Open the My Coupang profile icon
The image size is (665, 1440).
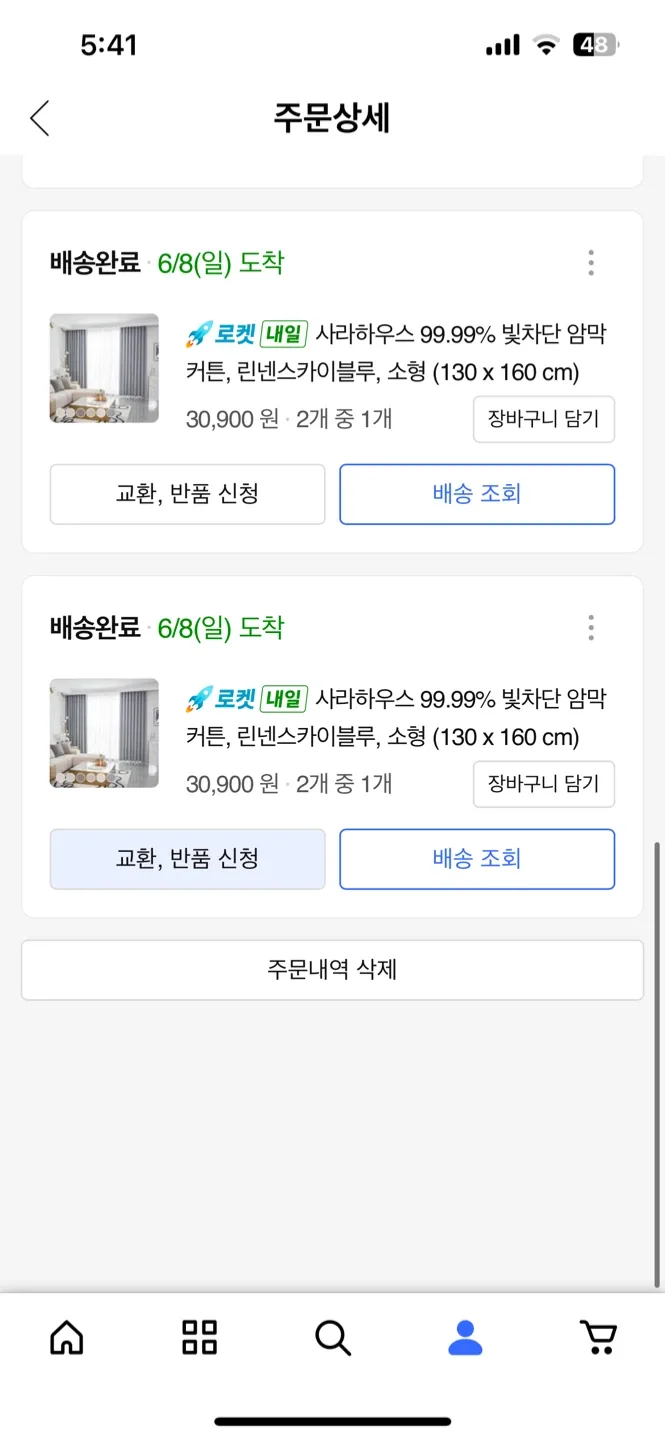click(465, 1337)
